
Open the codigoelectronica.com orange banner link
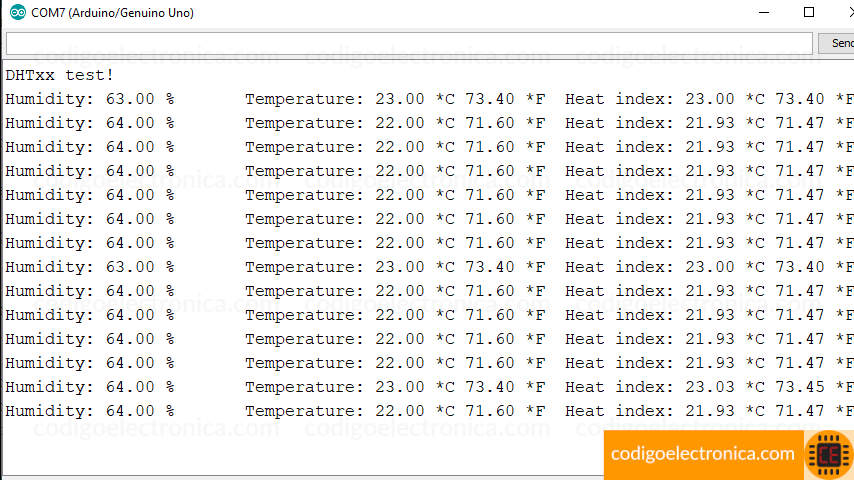[x=703, y=454]
